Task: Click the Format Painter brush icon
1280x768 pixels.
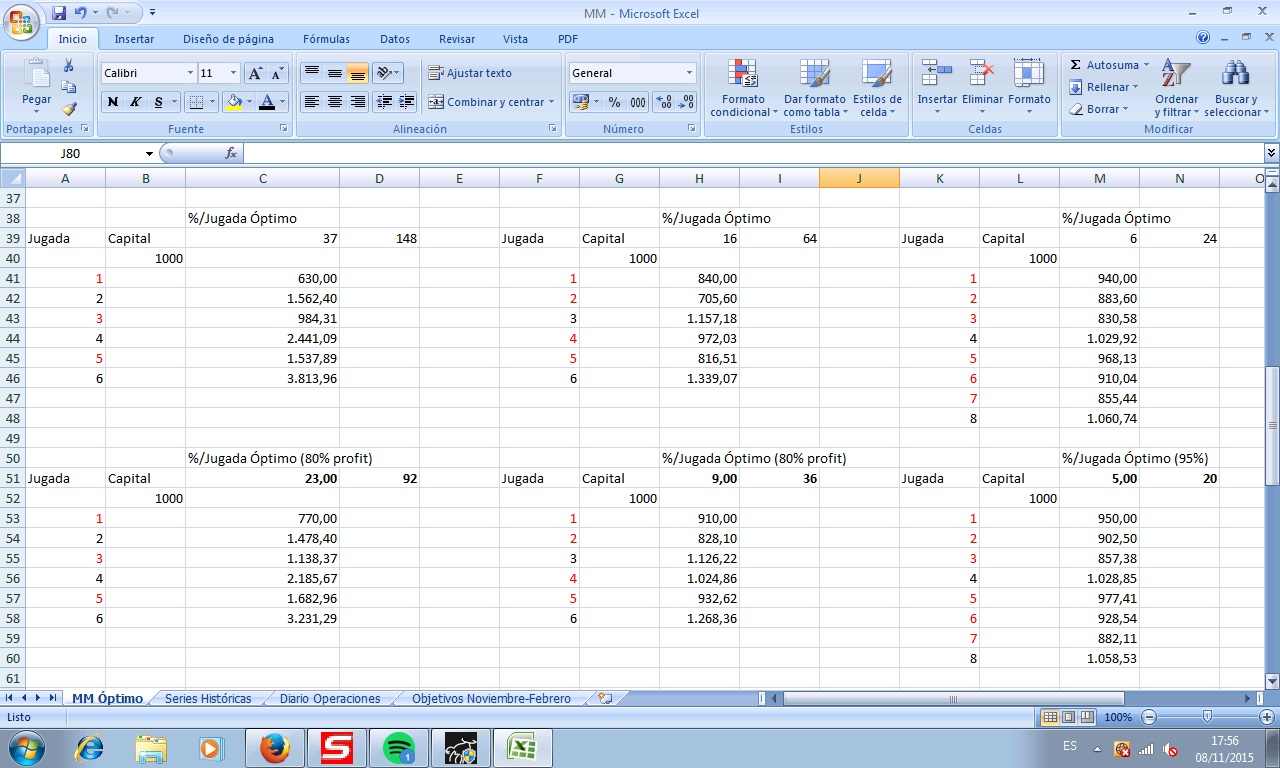Action: pos(69,109)
